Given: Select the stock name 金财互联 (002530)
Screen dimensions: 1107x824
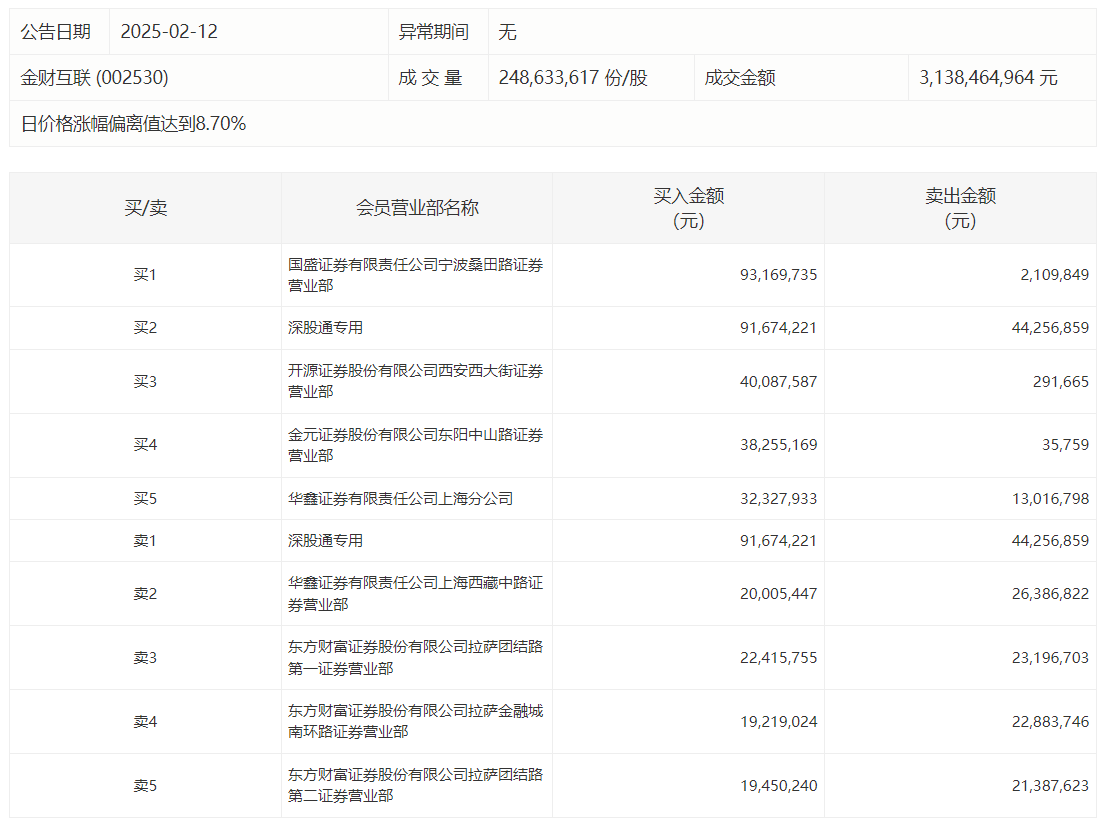Looking at the screenshot, I should coord(95,78).
